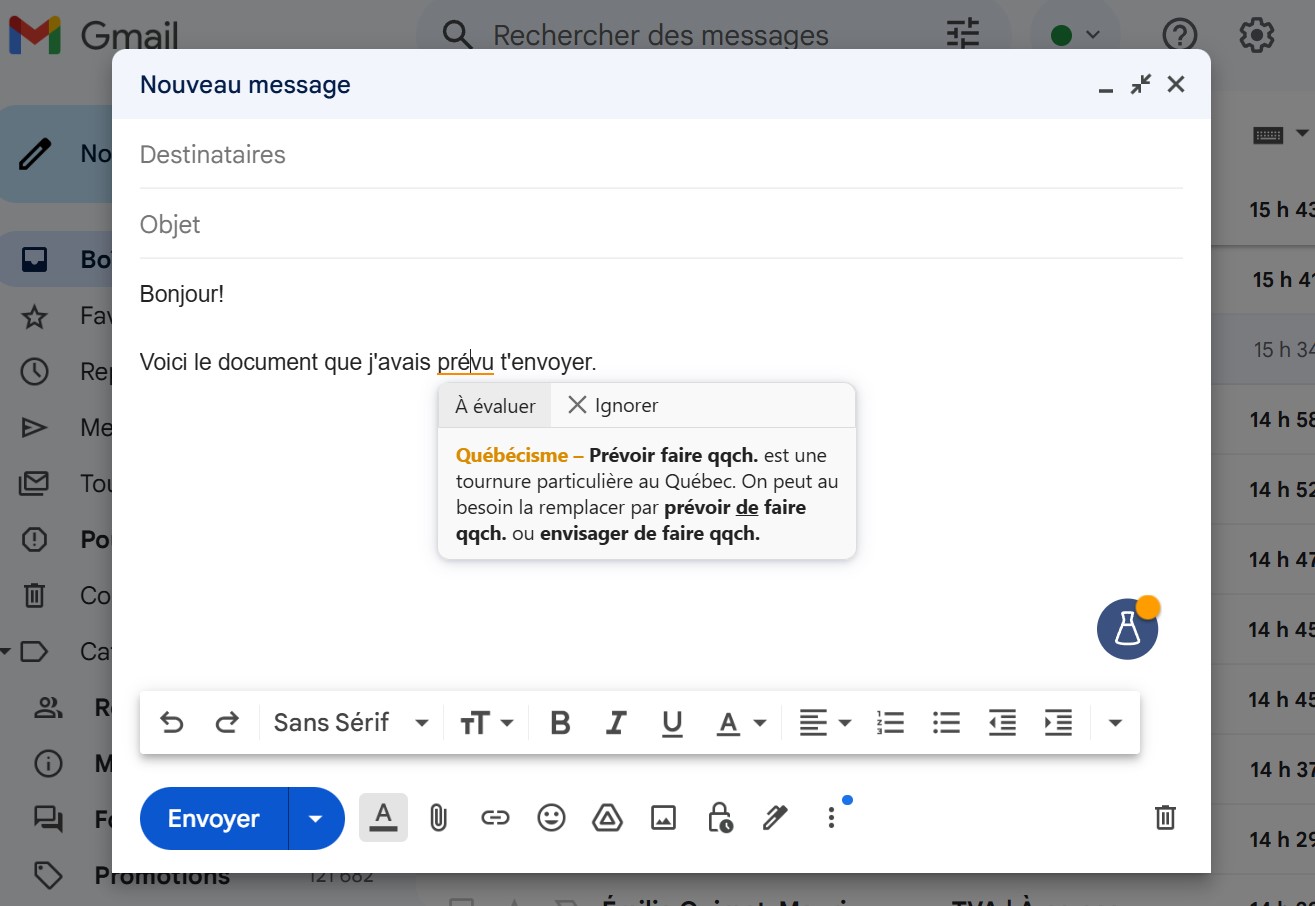This screenshot has height=906, width=1315.
Task: Click the Objet subject field
Action: pos(661,225)
